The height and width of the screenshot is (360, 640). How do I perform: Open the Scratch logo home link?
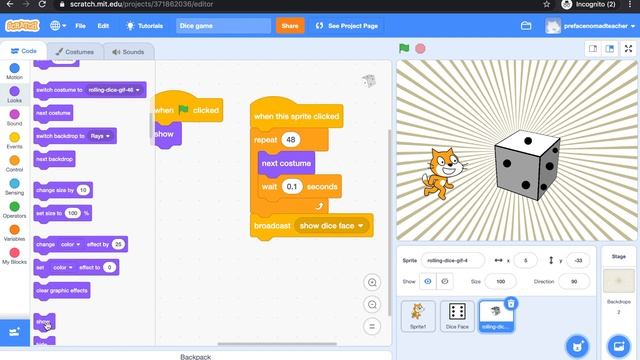point(22,26)
